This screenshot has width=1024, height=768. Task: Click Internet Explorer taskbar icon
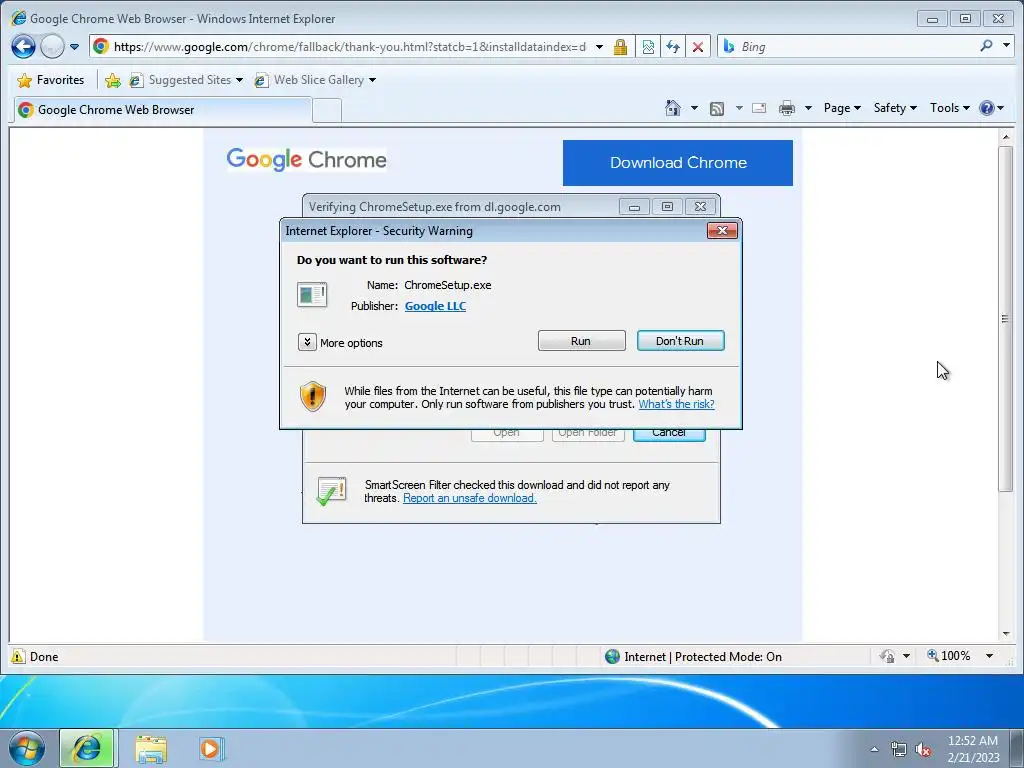(88, 749)
